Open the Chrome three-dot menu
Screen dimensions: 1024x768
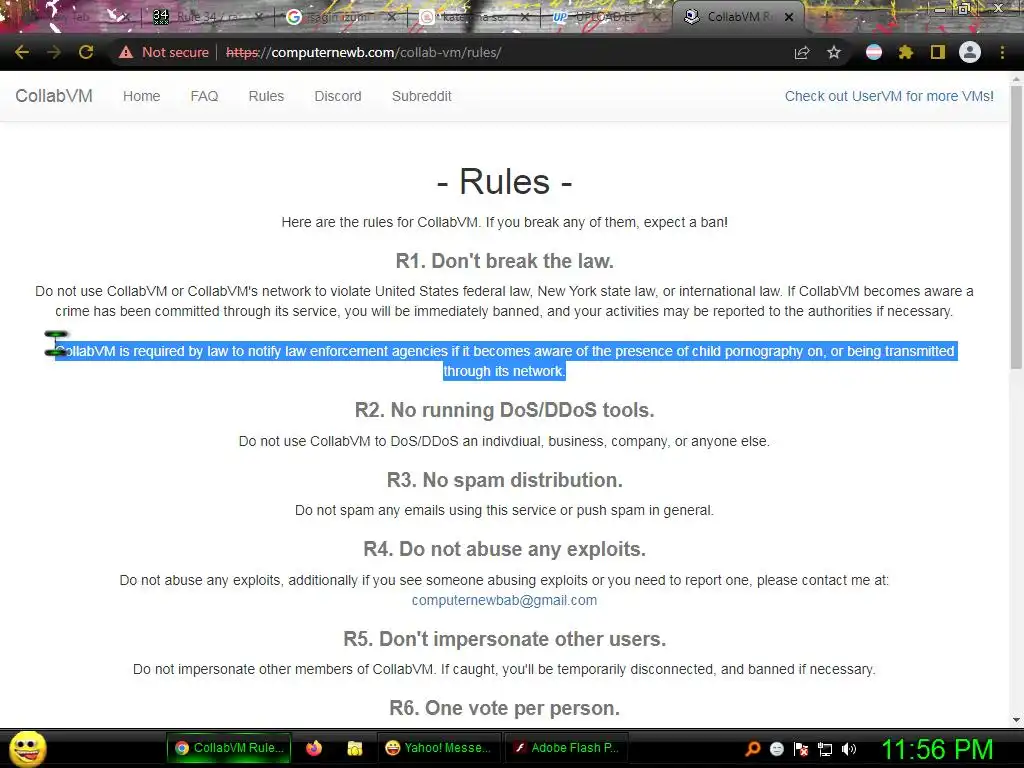(x=1002, y=52)
